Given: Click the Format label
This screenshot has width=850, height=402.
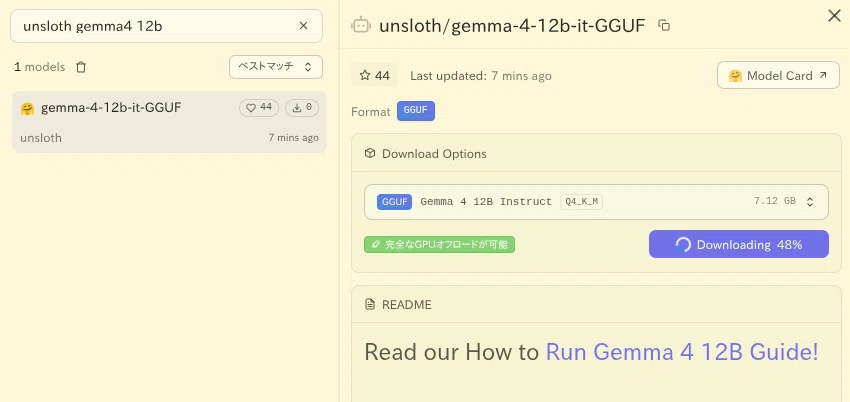Looking at the screenshot, I should pos(371,112).
